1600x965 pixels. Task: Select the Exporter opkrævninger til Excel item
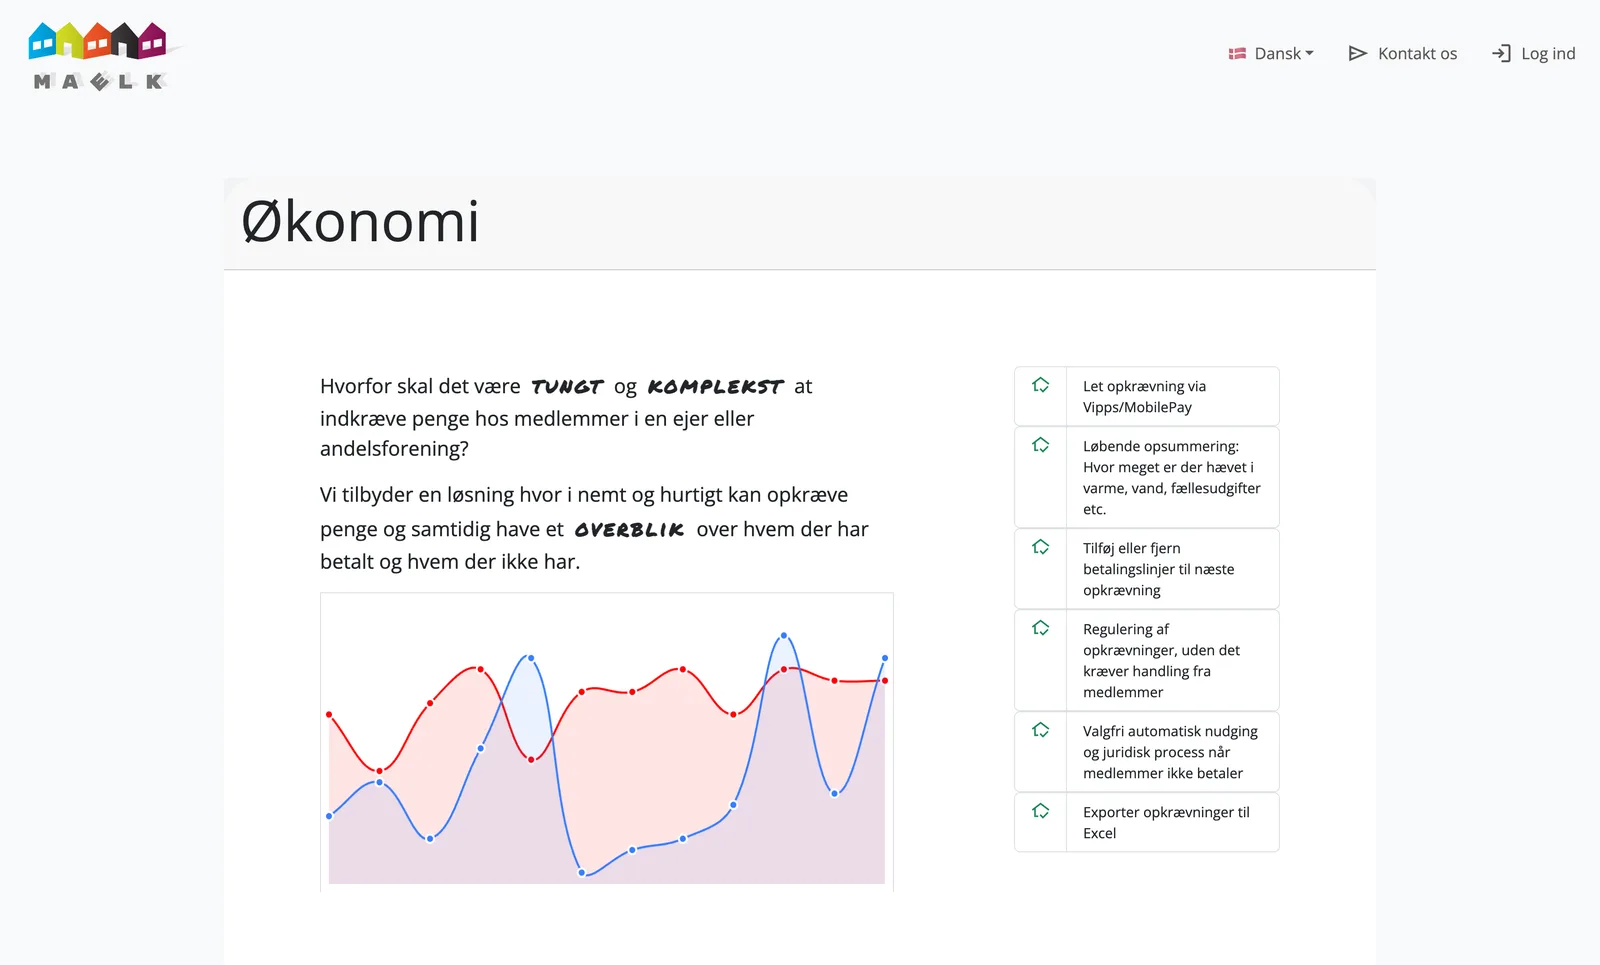(1147, 822)
